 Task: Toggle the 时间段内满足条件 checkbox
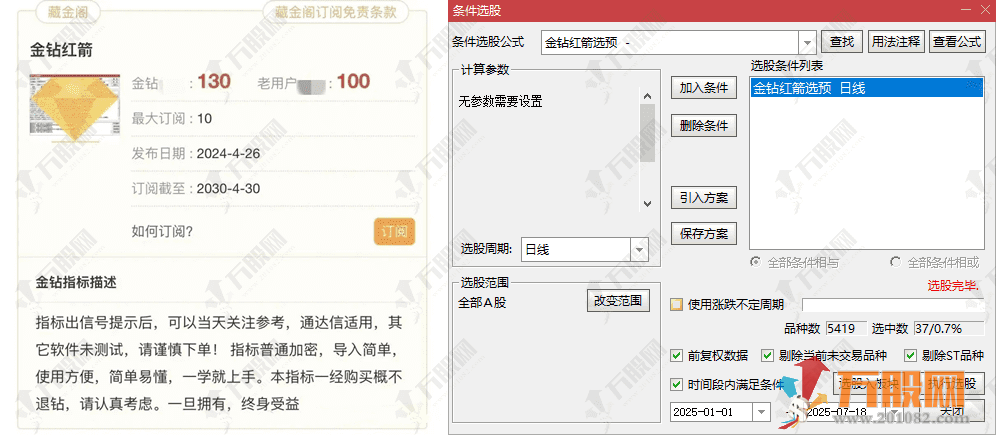(x=677, y=384)
